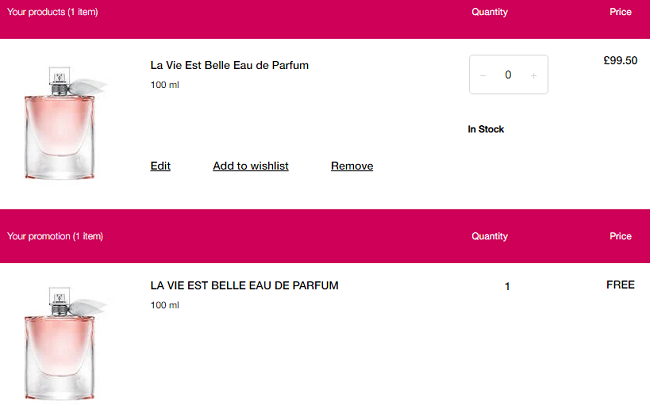The height and width of the screenshot is (405, 650).
Task: Open the La Vie Est Belle product image
Action: point(62,123)
